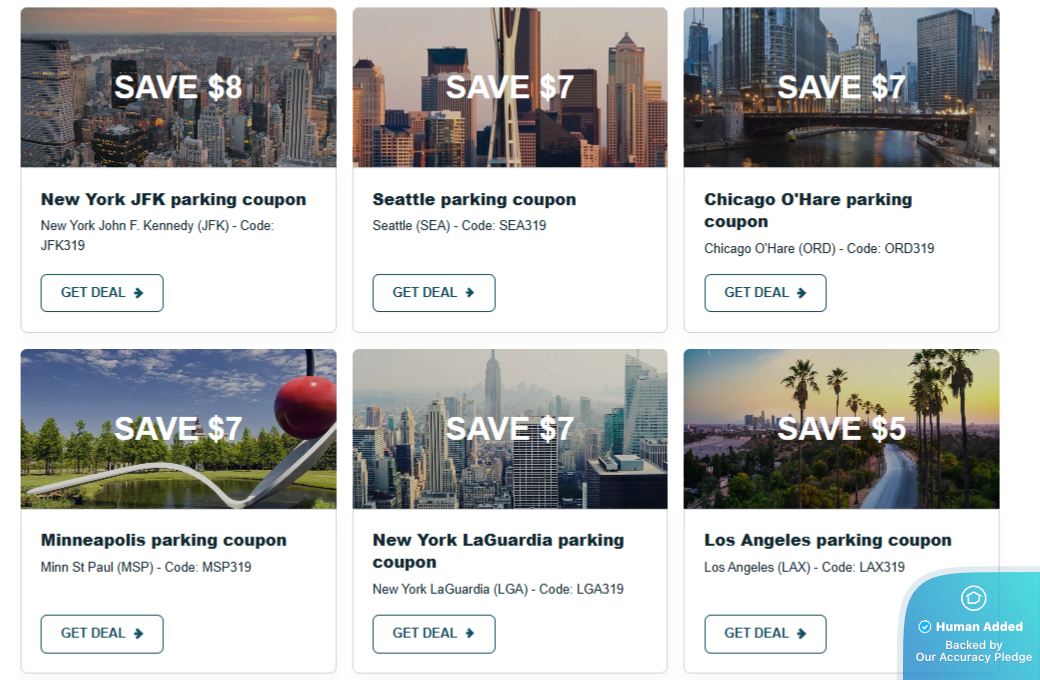Open the Los Angeles palm trees image
The image size is (1040, 680).
coord(841,429)
